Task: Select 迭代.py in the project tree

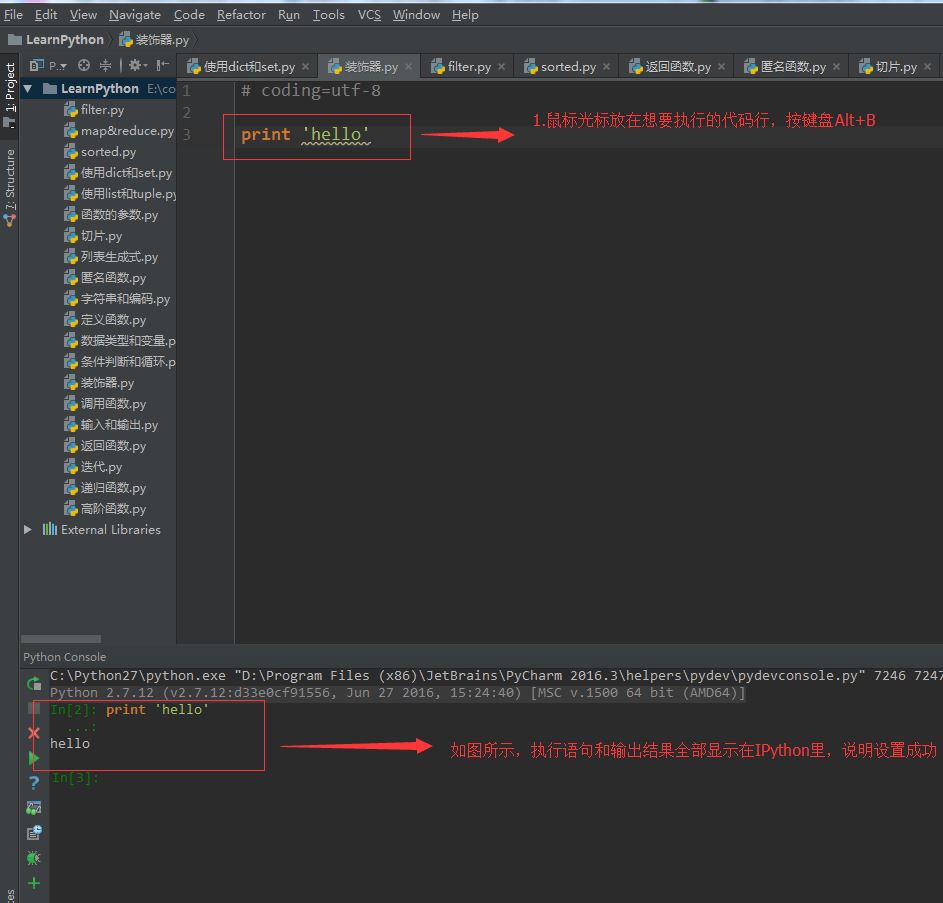Action: click(x=101, y=467)
